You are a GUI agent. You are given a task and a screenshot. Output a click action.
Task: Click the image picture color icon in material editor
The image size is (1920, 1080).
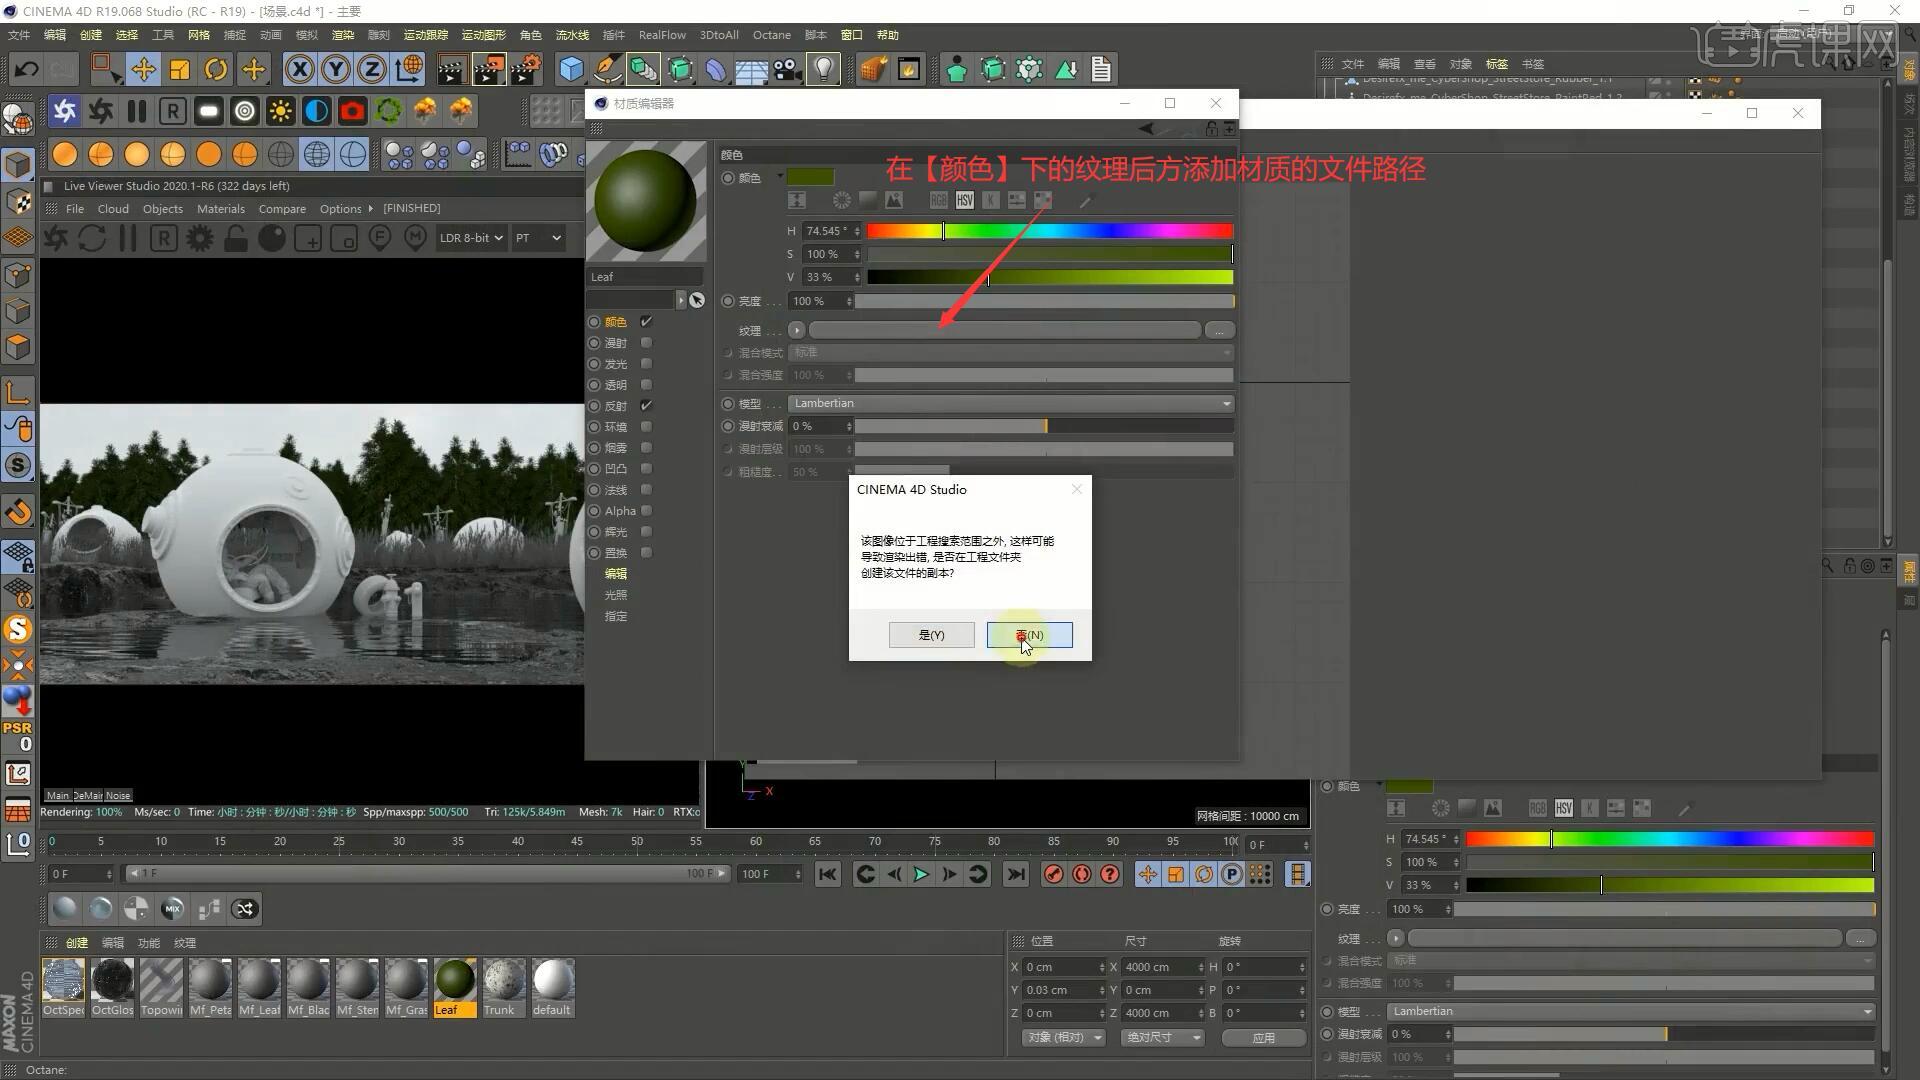tap(894, 200)
